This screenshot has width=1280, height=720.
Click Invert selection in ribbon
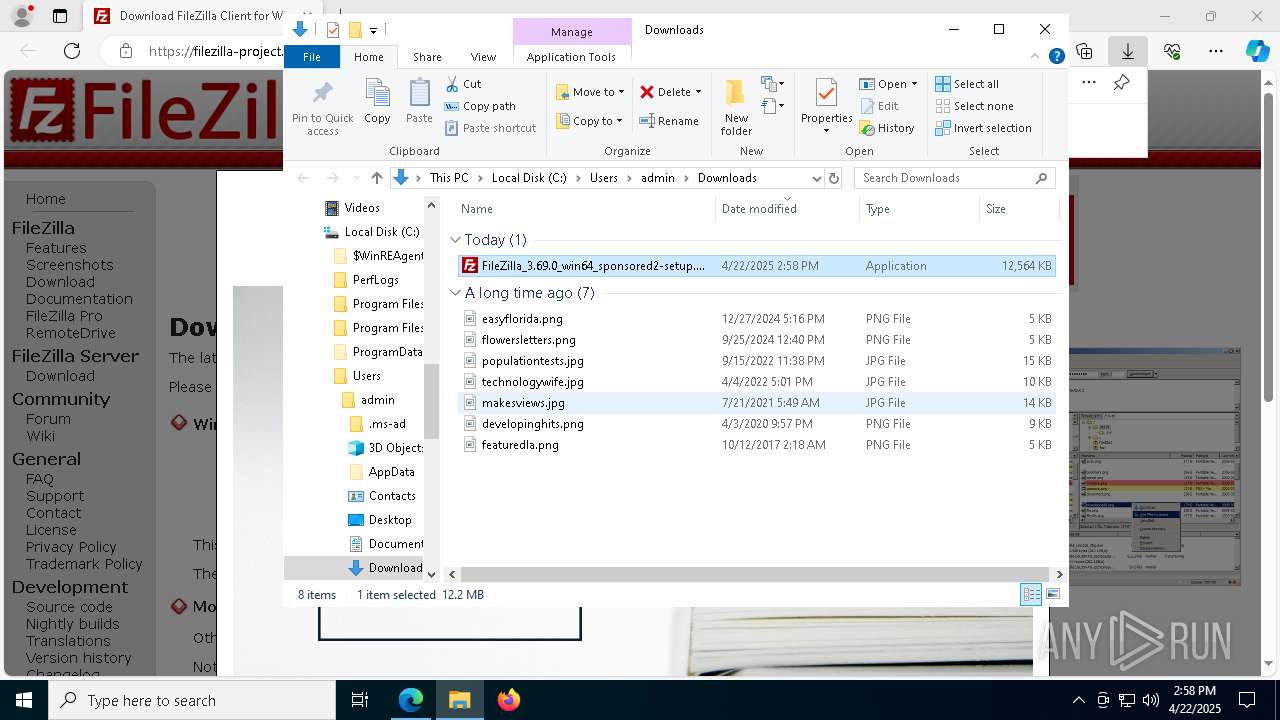[983, 128]
